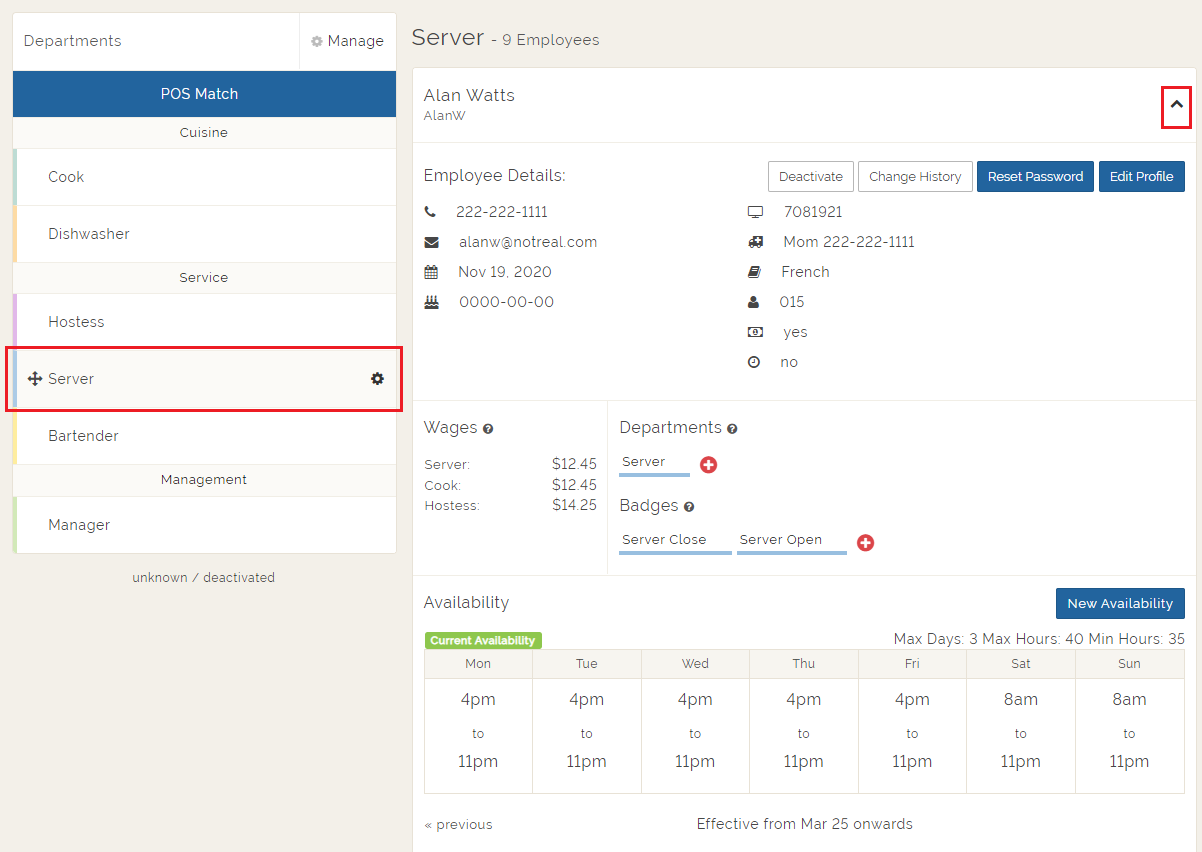Click the Deactivate button
The height and width of the screenshot is (852, 1202).
click(x=810, y=177)
